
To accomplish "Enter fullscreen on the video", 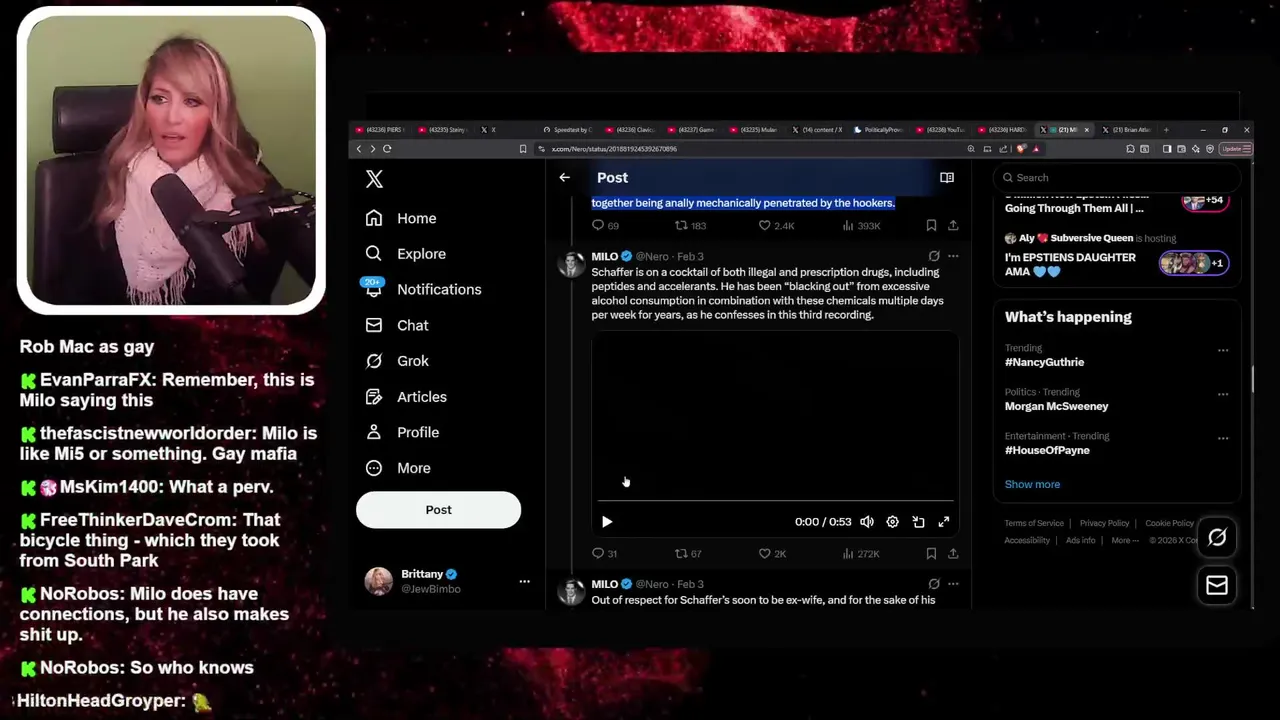I will 944,522.
